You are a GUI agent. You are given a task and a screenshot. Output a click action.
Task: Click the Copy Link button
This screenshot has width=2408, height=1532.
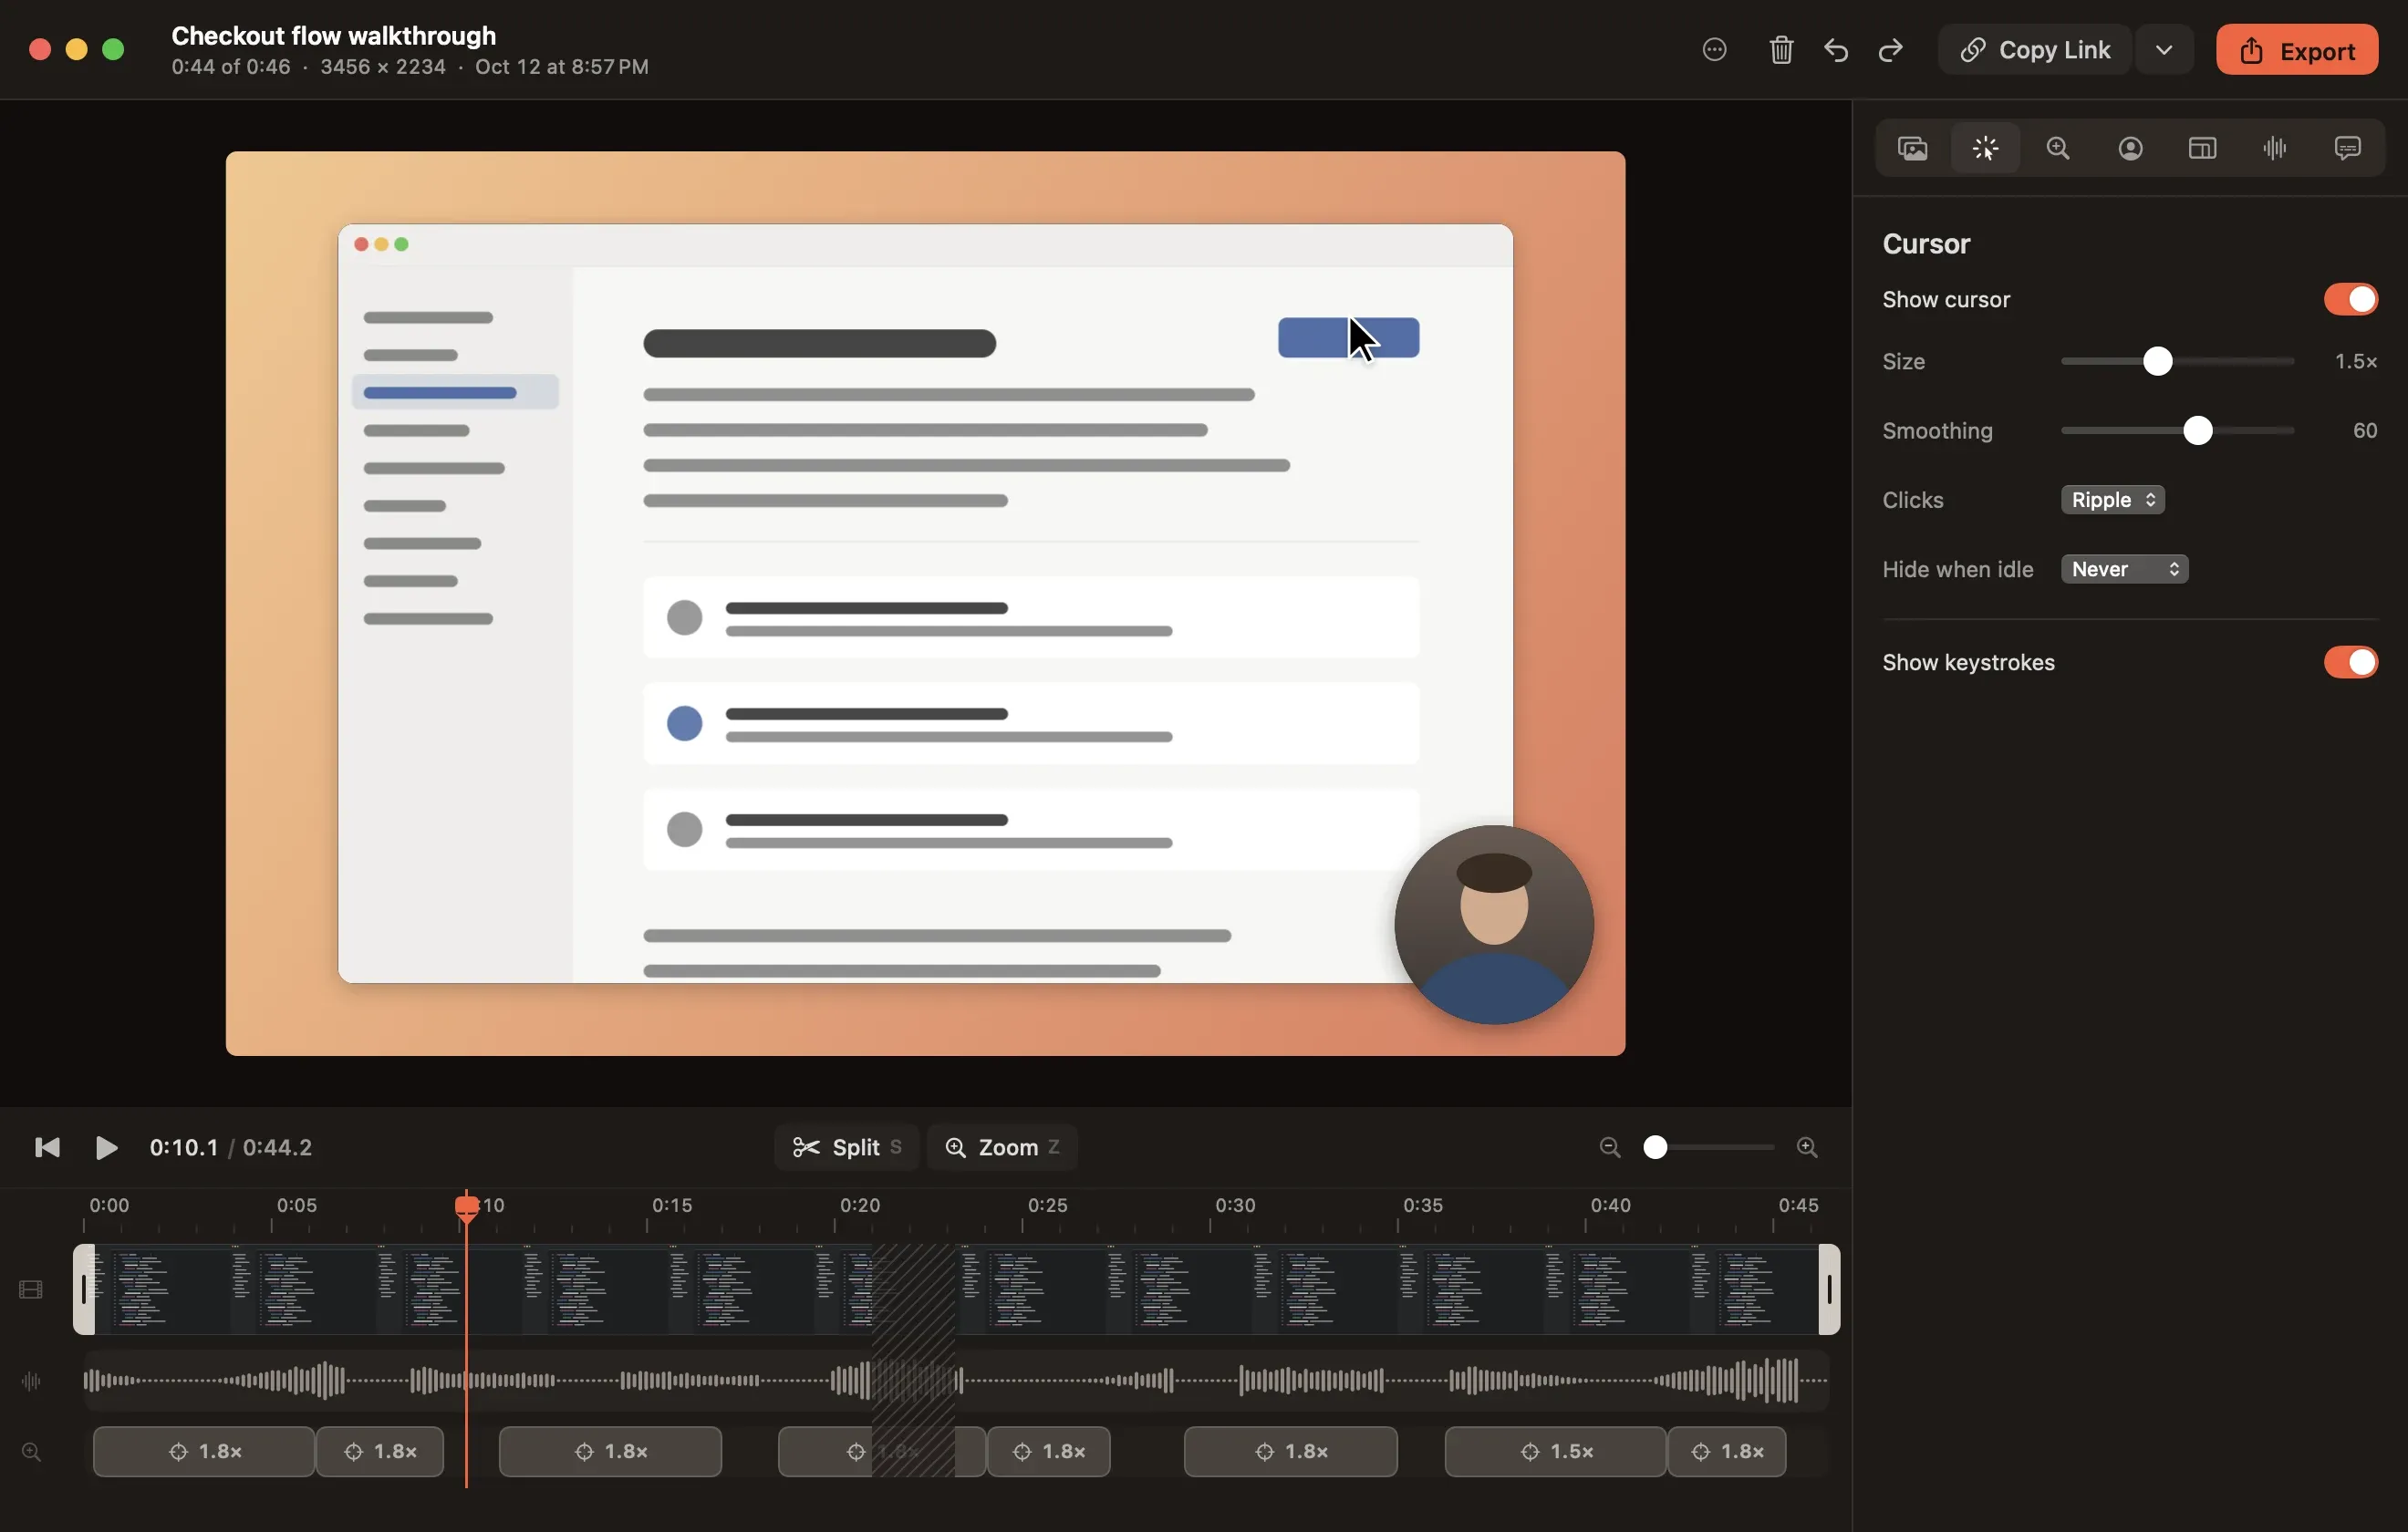point(2034,50)
